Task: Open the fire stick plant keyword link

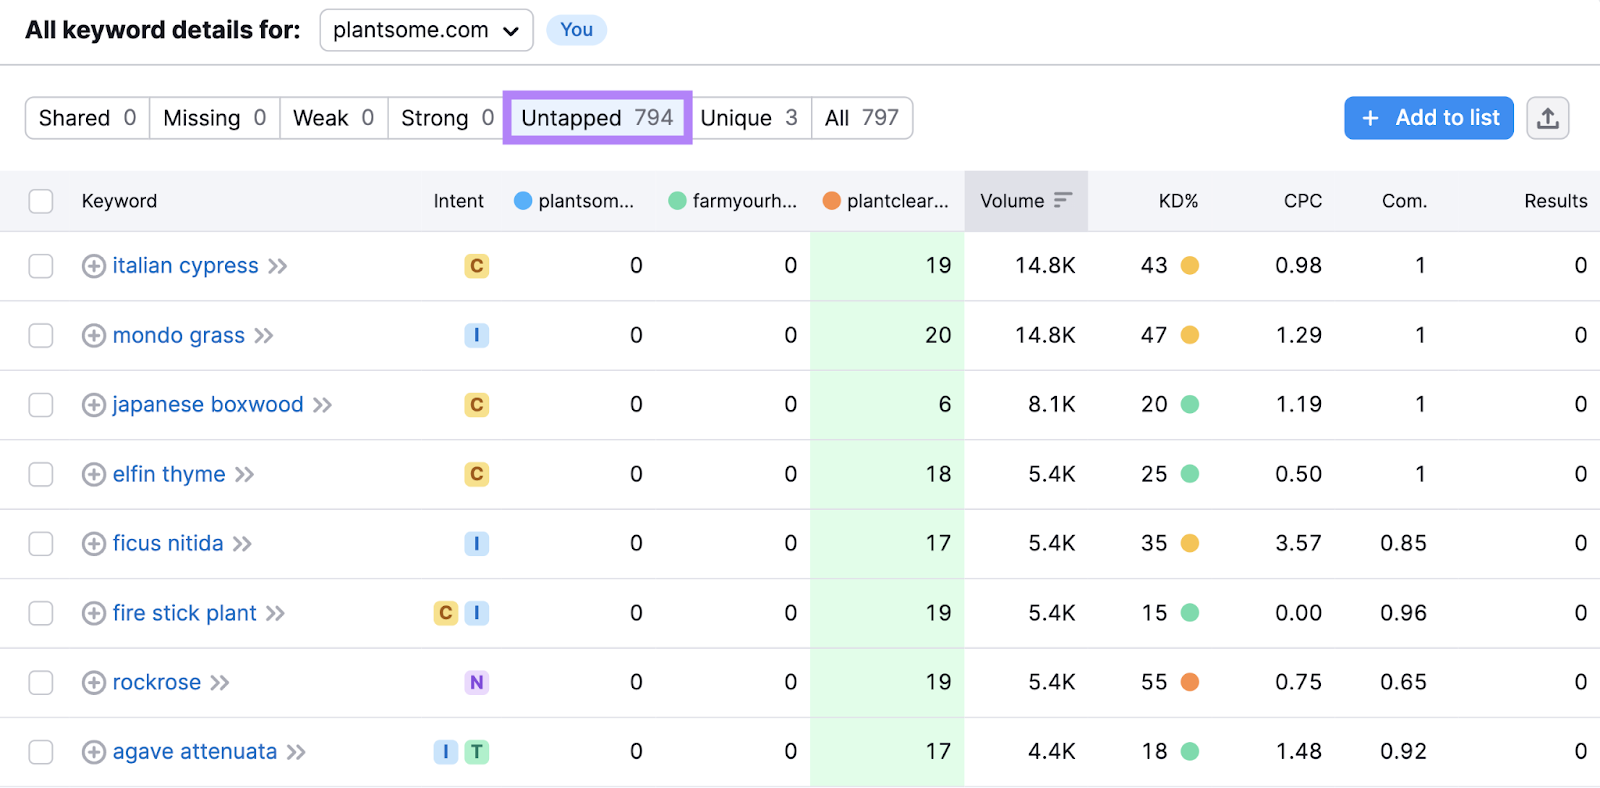Action: tap(184, 613)
